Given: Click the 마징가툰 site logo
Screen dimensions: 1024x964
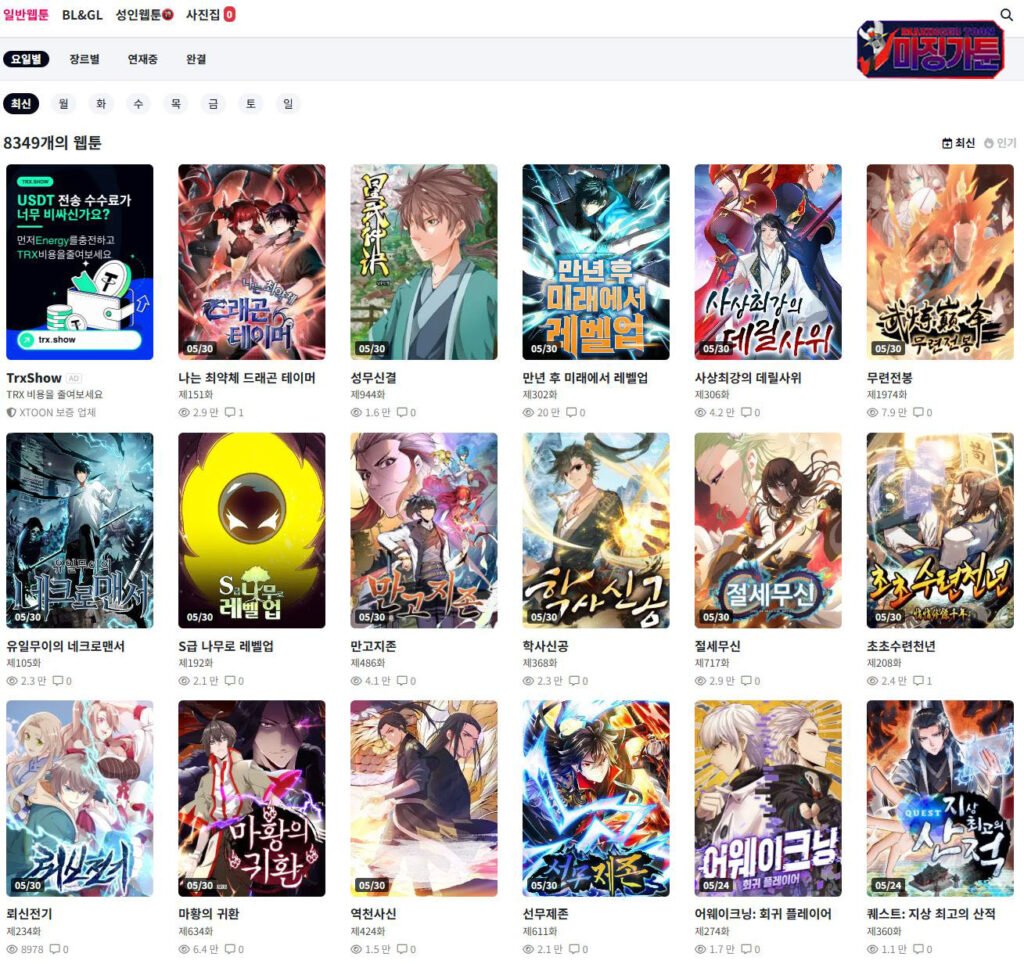Looking at the screenshot, I should point(931,49).
